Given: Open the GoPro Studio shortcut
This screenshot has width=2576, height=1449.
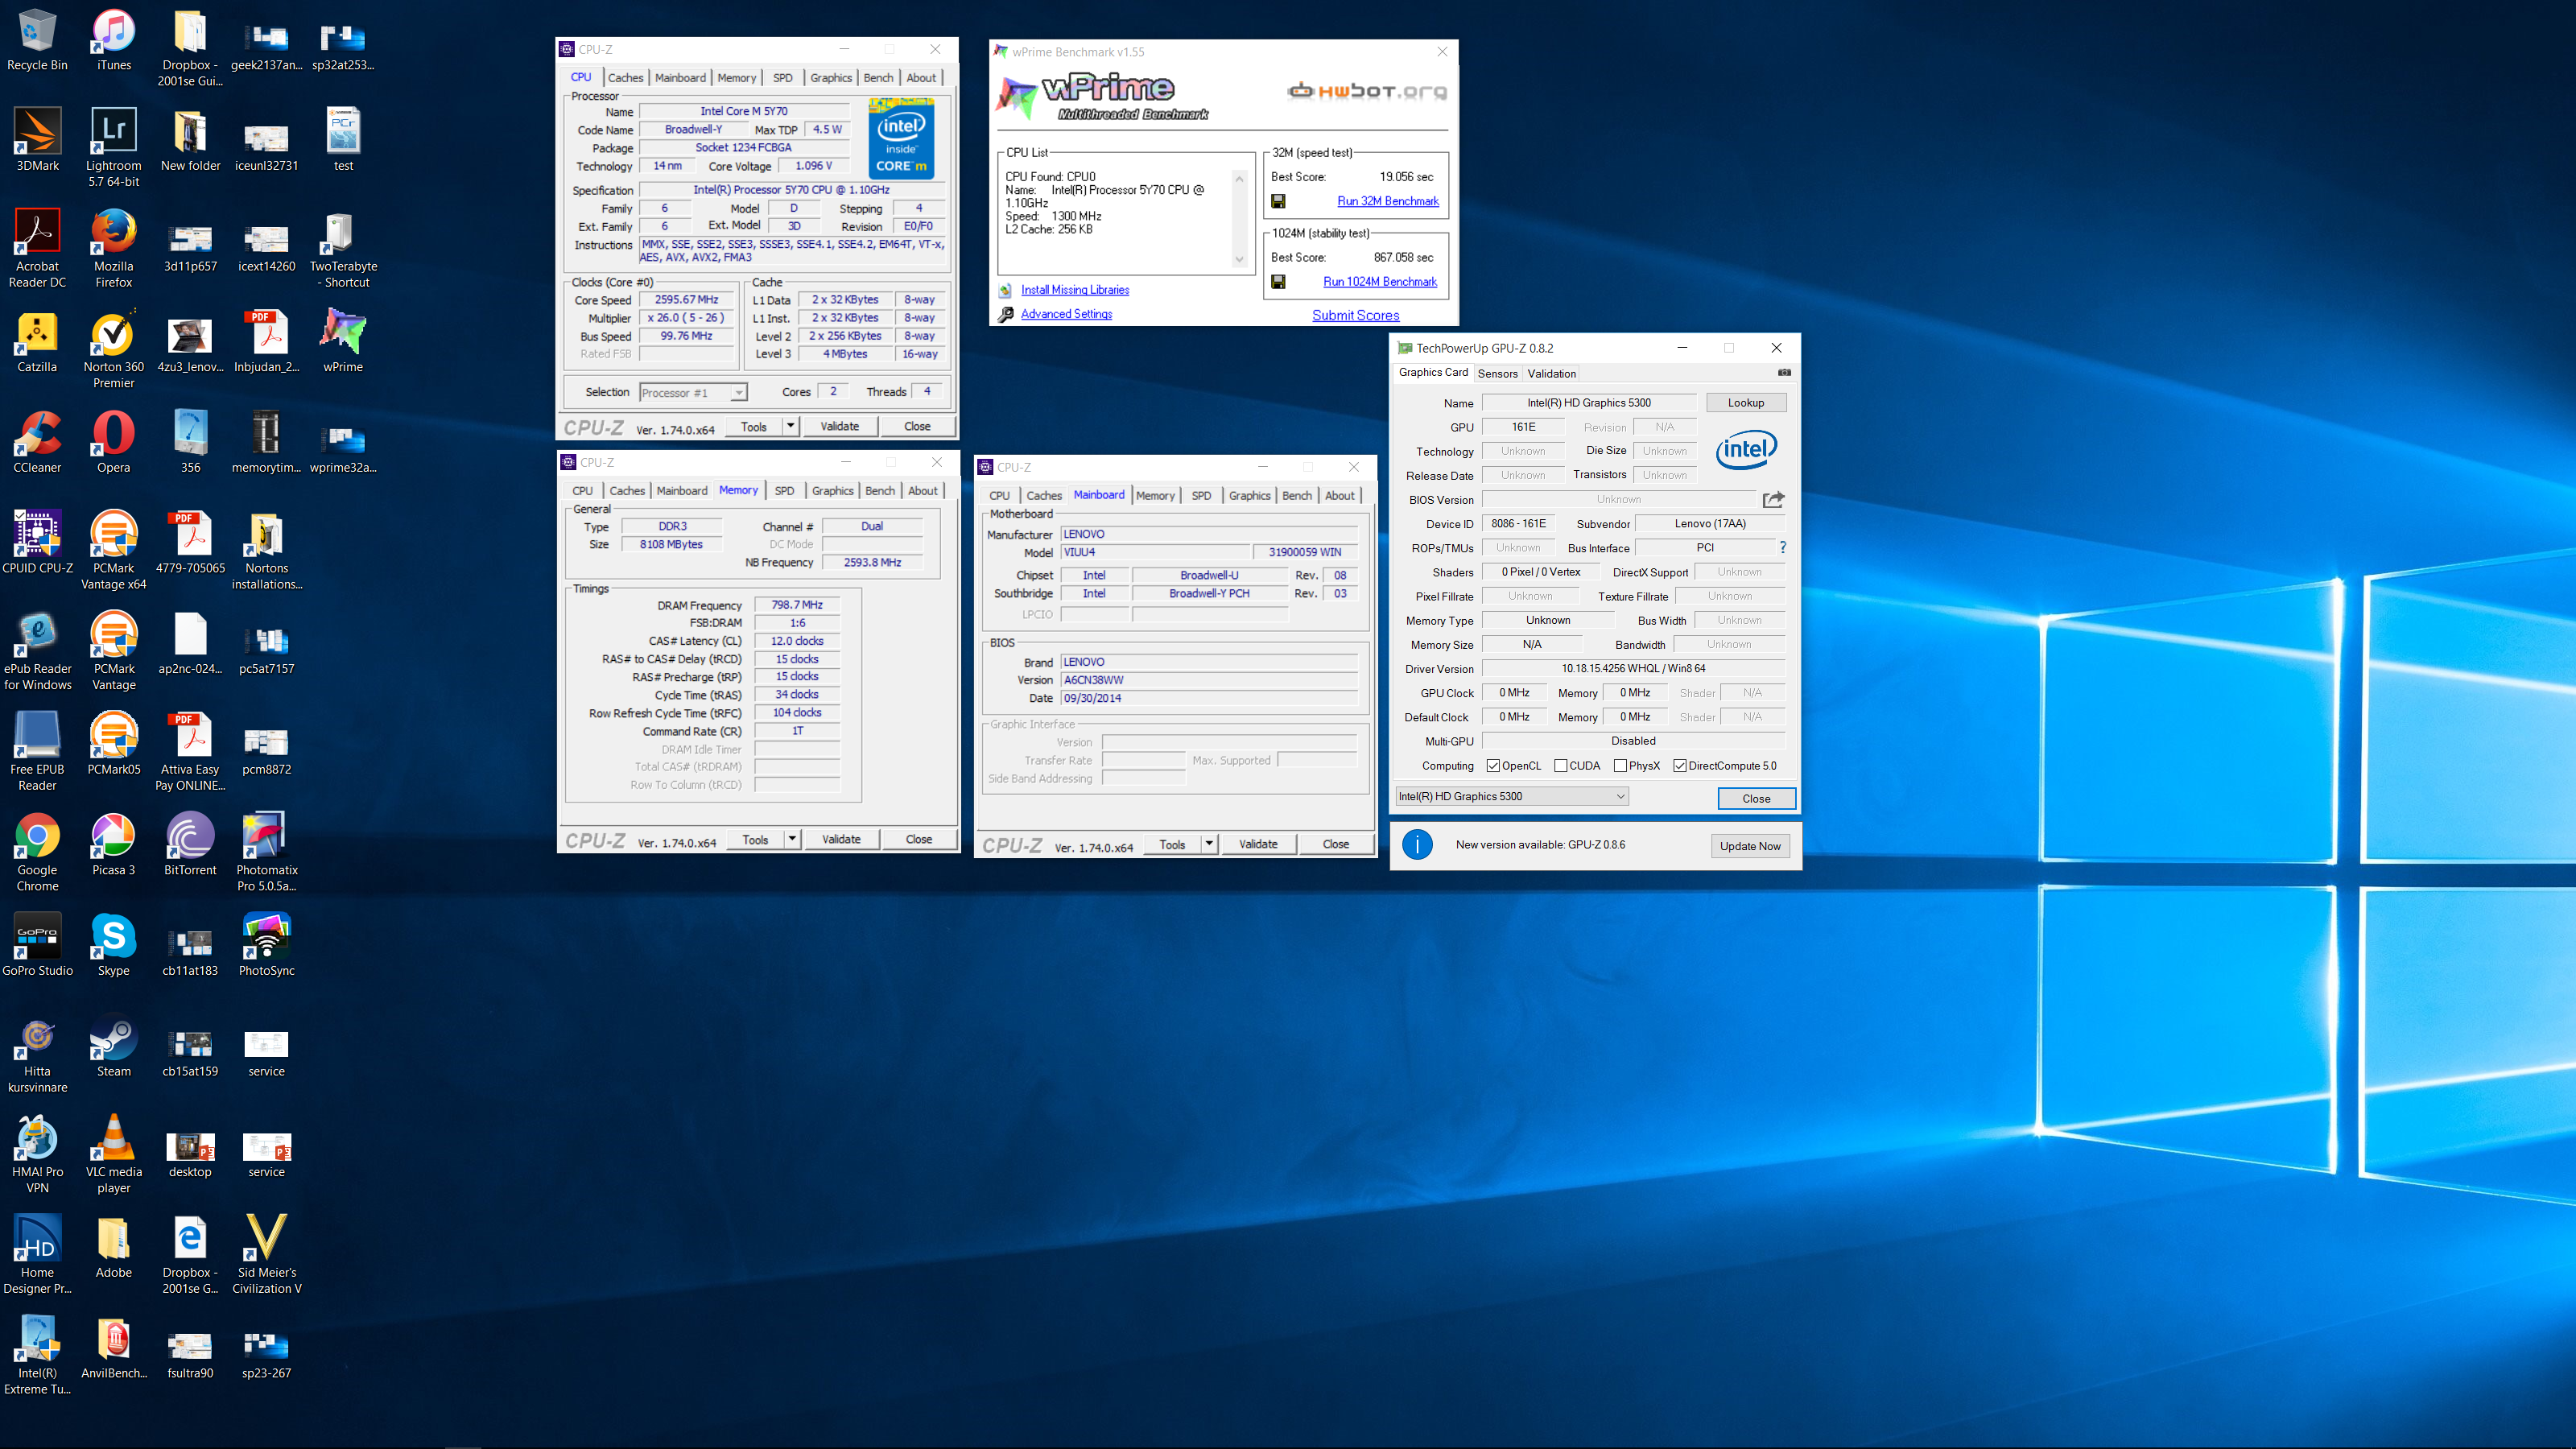Looking at the screenshot, I should tap(37, 946).
